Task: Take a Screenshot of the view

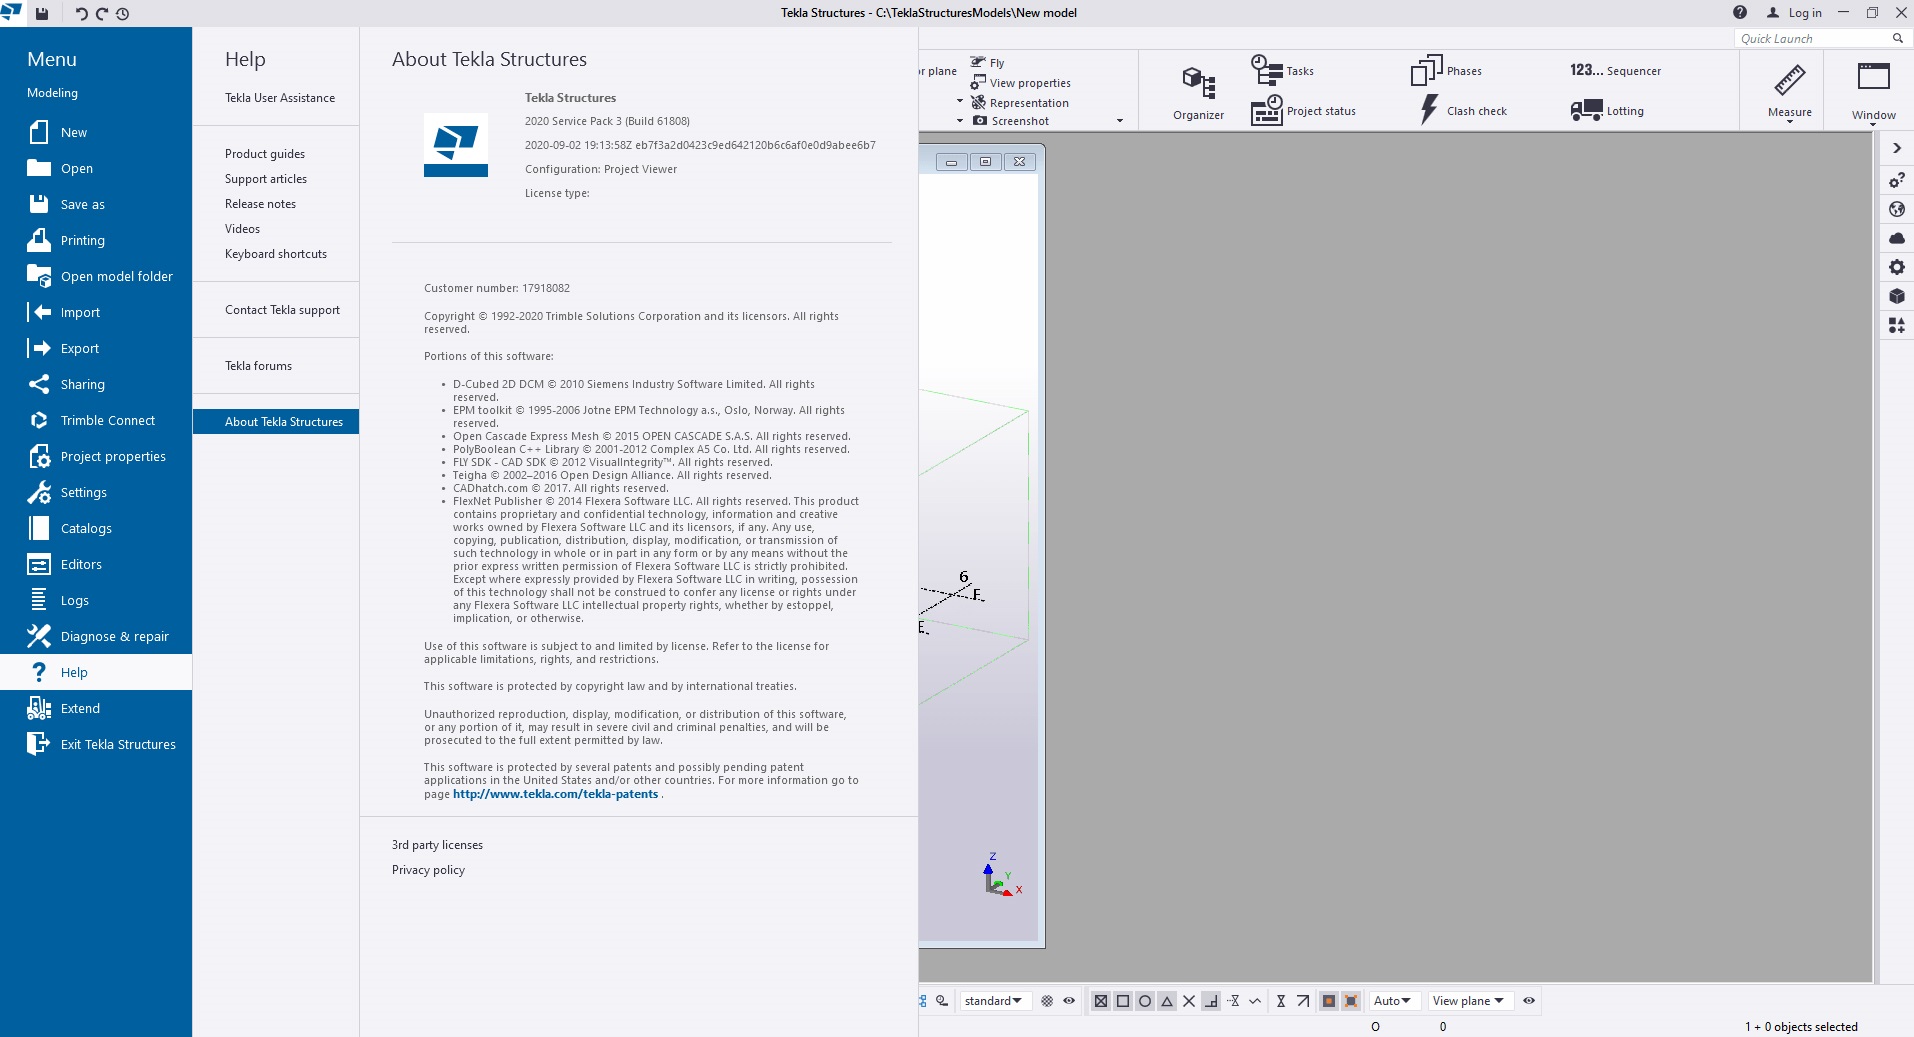Action: 1011,121
